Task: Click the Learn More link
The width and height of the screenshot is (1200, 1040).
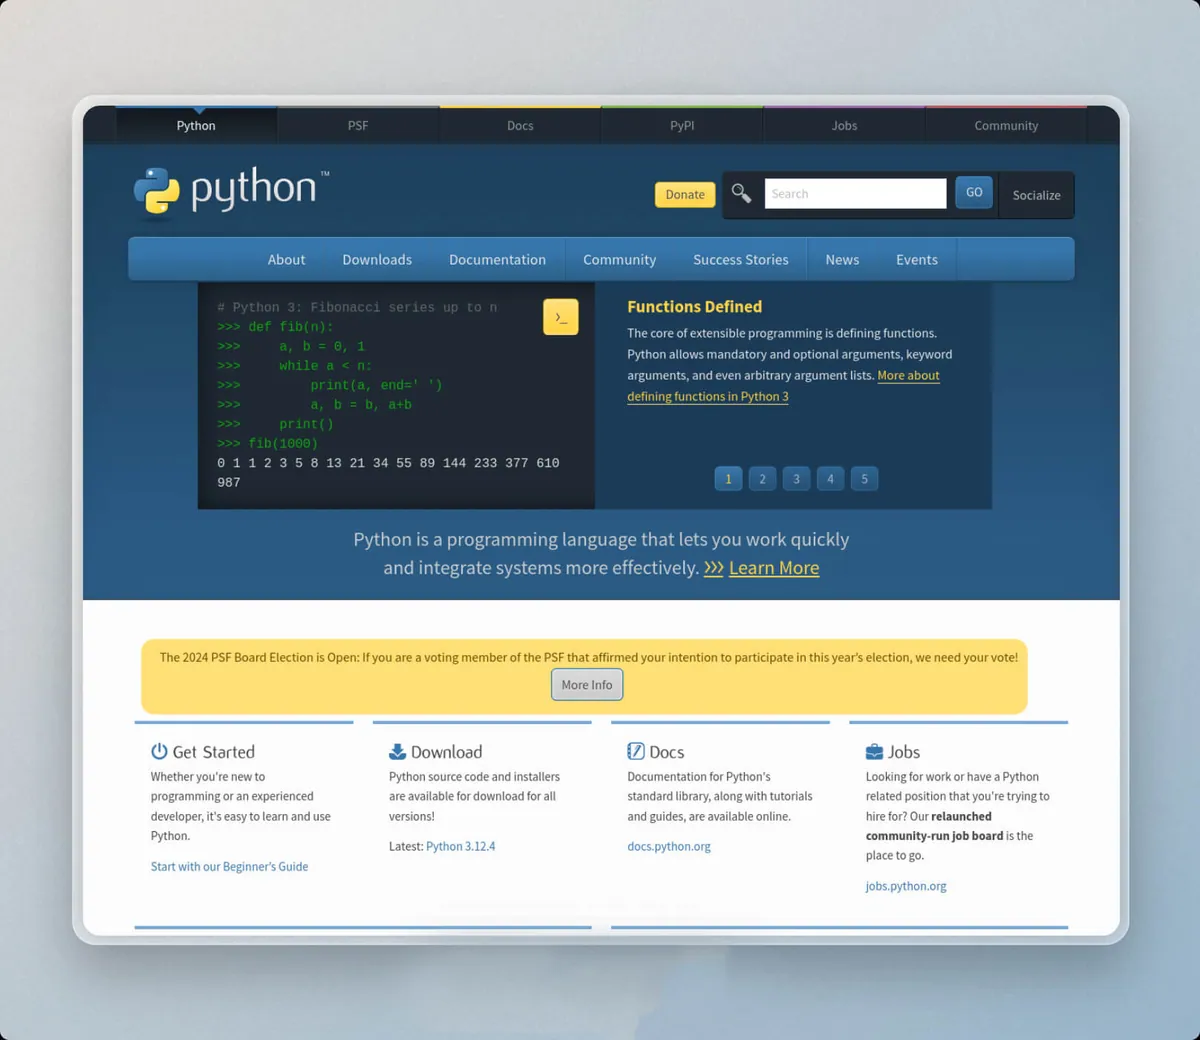Action: (774, 568)
